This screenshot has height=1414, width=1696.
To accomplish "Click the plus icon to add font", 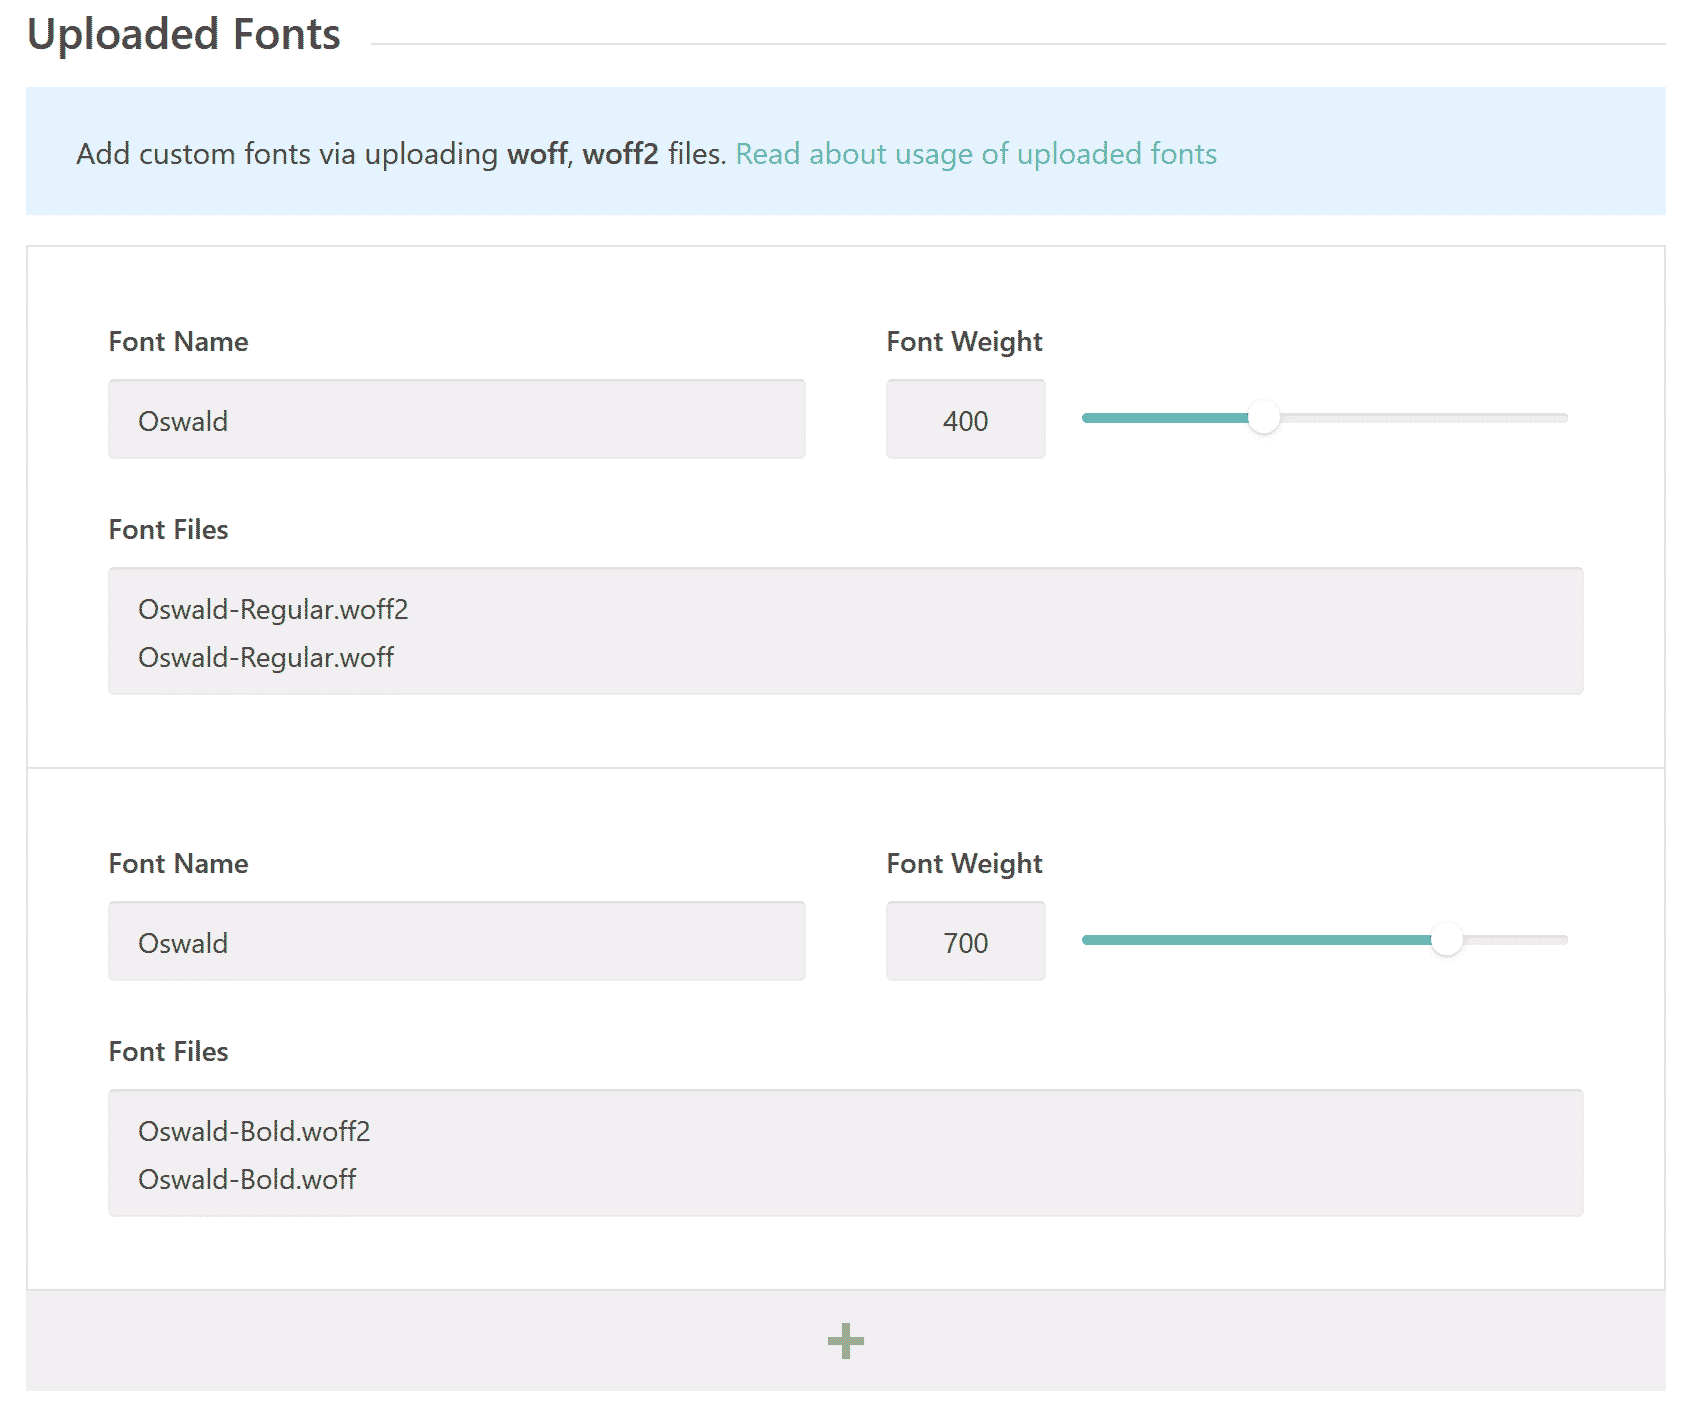I will 845,1341.
